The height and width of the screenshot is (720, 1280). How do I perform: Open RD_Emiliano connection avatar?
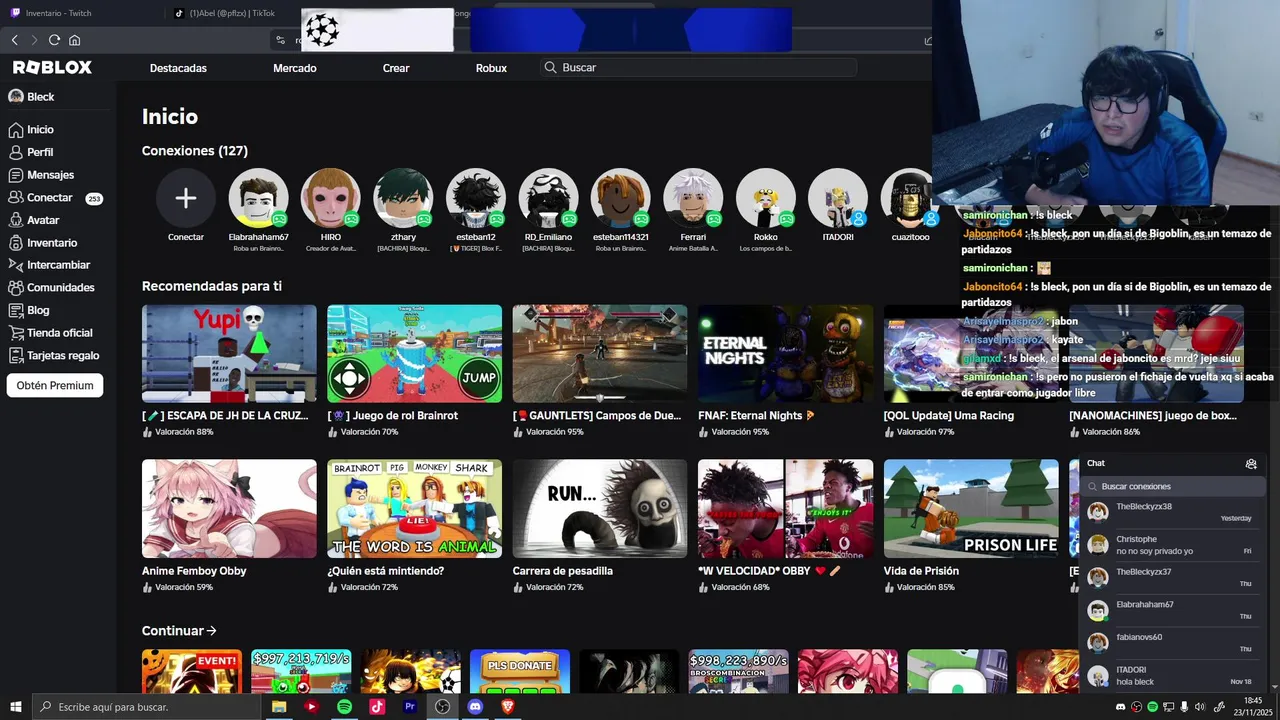click(x=548, y=198)
